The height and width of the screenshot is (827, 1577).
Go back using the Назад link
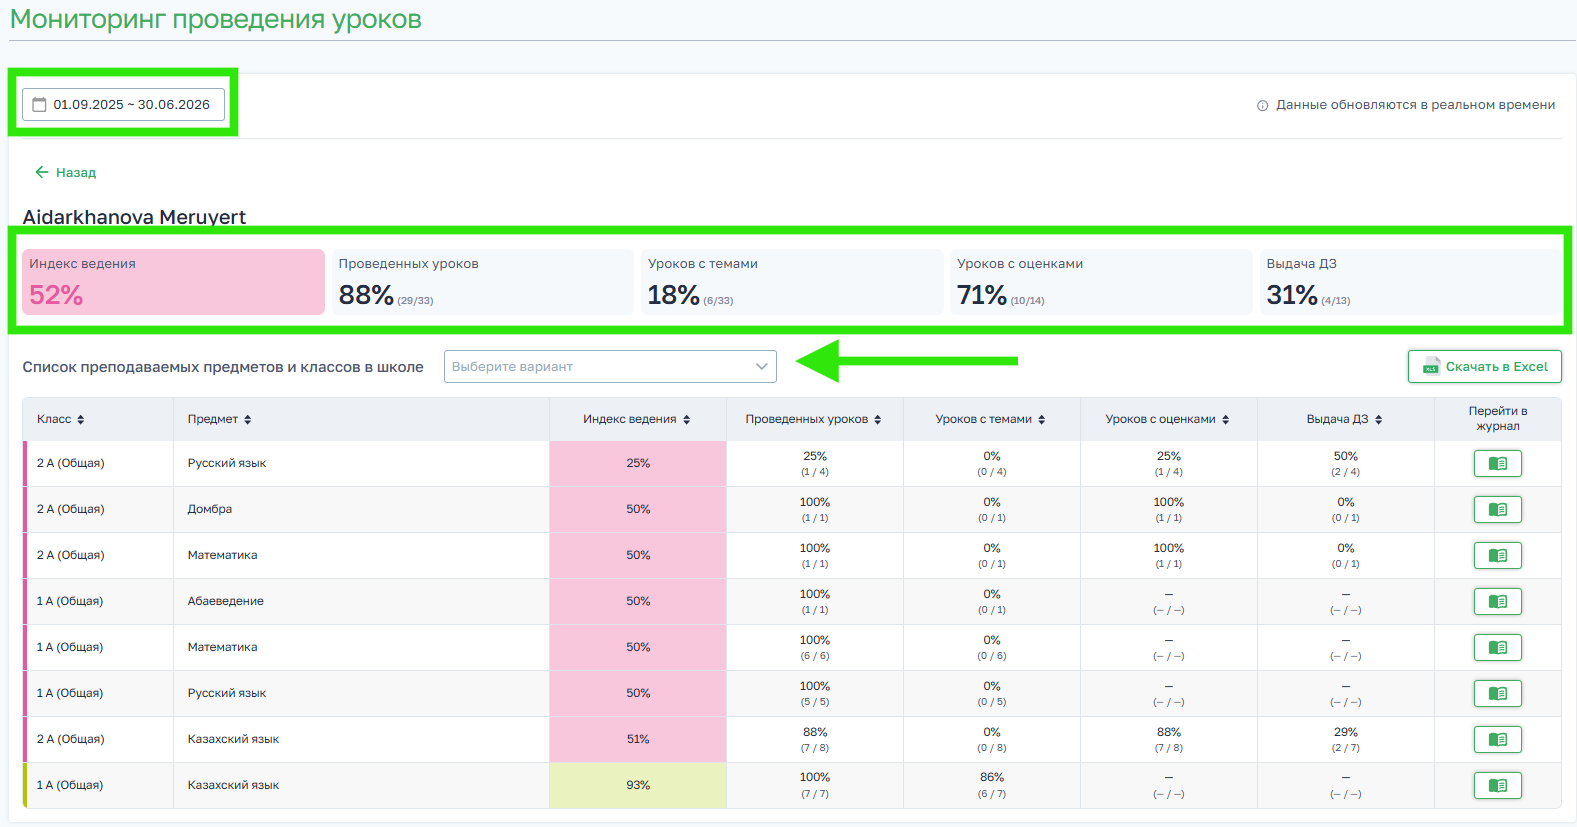[66, 173]
